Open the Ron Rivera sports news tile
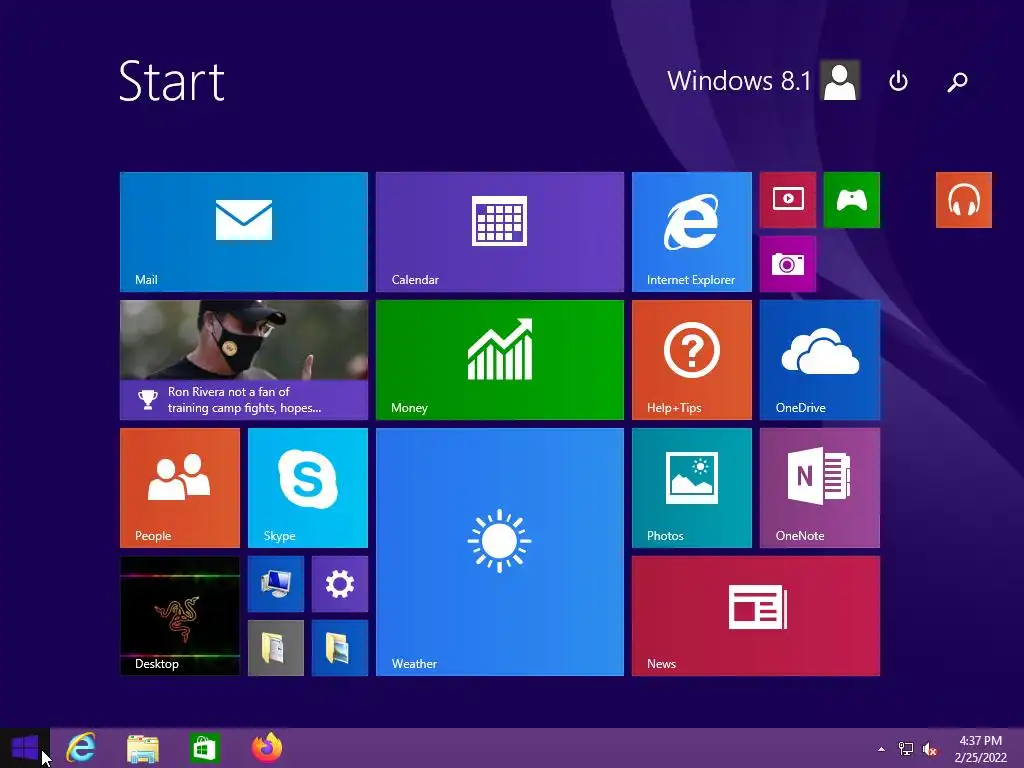Screen dimensions: 1024x768 point(244,360)
